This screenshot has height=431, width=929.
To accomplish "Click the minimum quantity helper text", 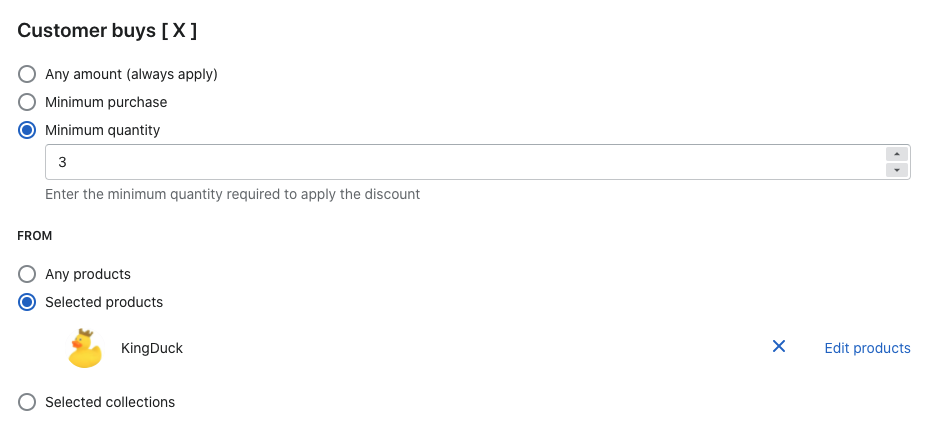I will [232, 194].
